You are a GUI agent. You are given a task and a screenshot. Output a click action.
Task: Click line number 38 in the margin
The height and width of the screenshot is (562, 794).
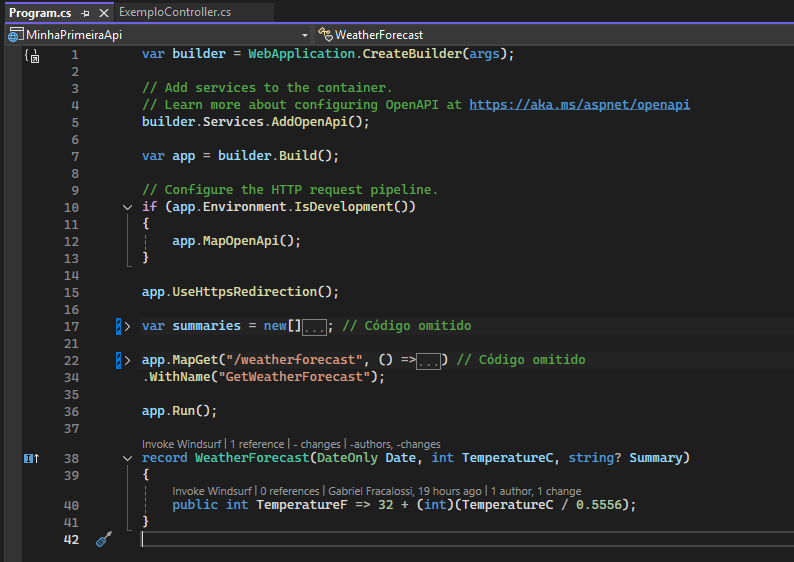(x=71, y=459)
